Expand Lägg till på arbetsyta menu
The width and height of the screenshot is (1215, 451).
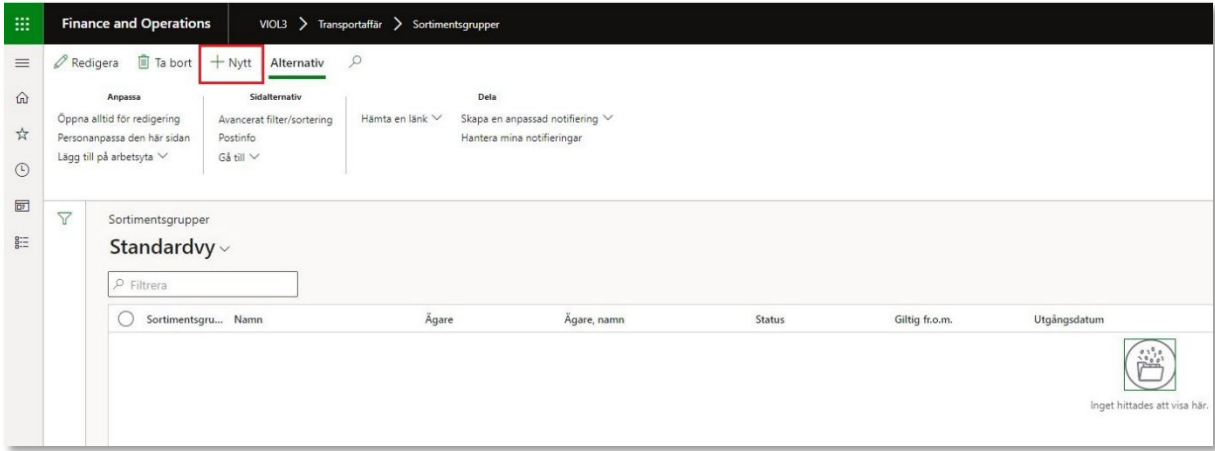click(x=111, y=157)
